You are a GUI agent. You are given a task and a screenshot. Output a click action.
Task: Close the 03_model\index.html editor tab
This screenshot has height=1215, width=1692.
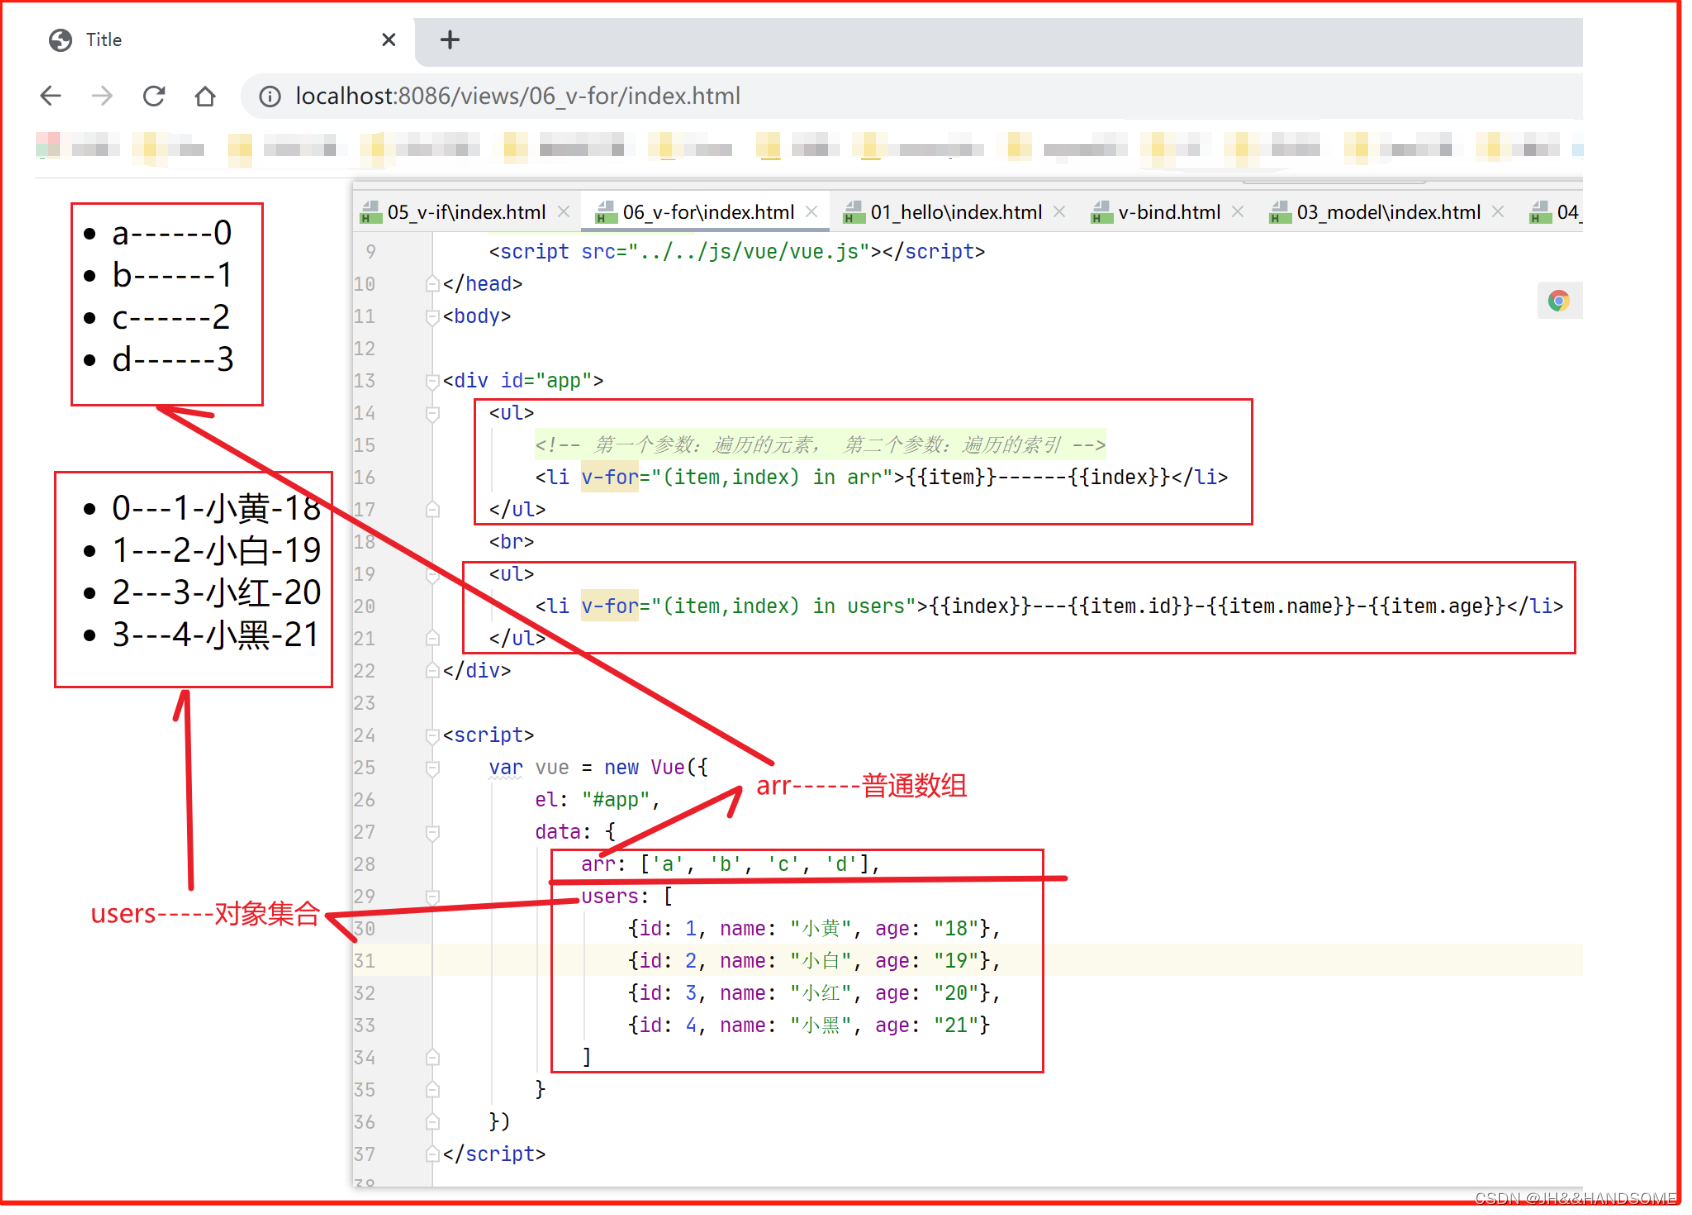click(1498, 212)
